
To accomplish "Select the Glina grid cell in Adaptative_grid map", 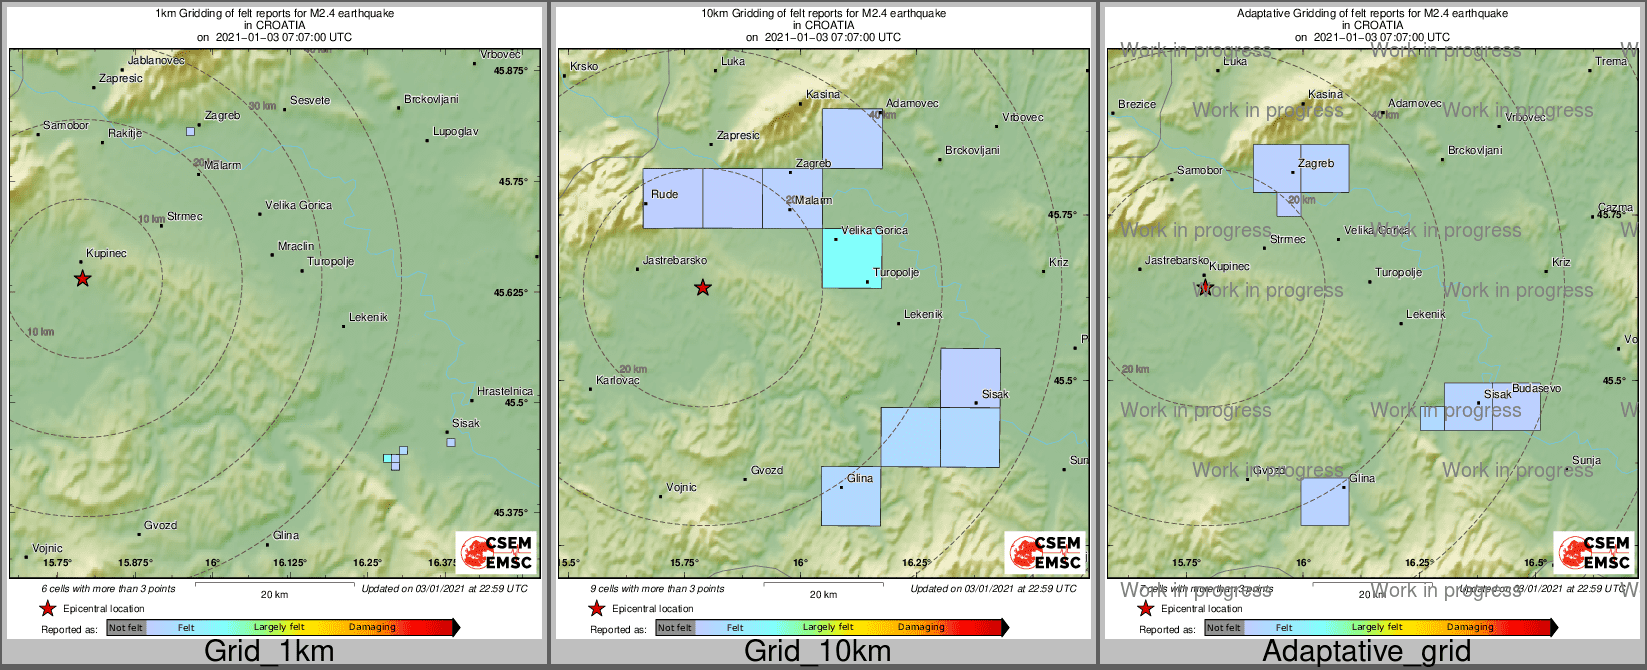I will pos(1325,502).
